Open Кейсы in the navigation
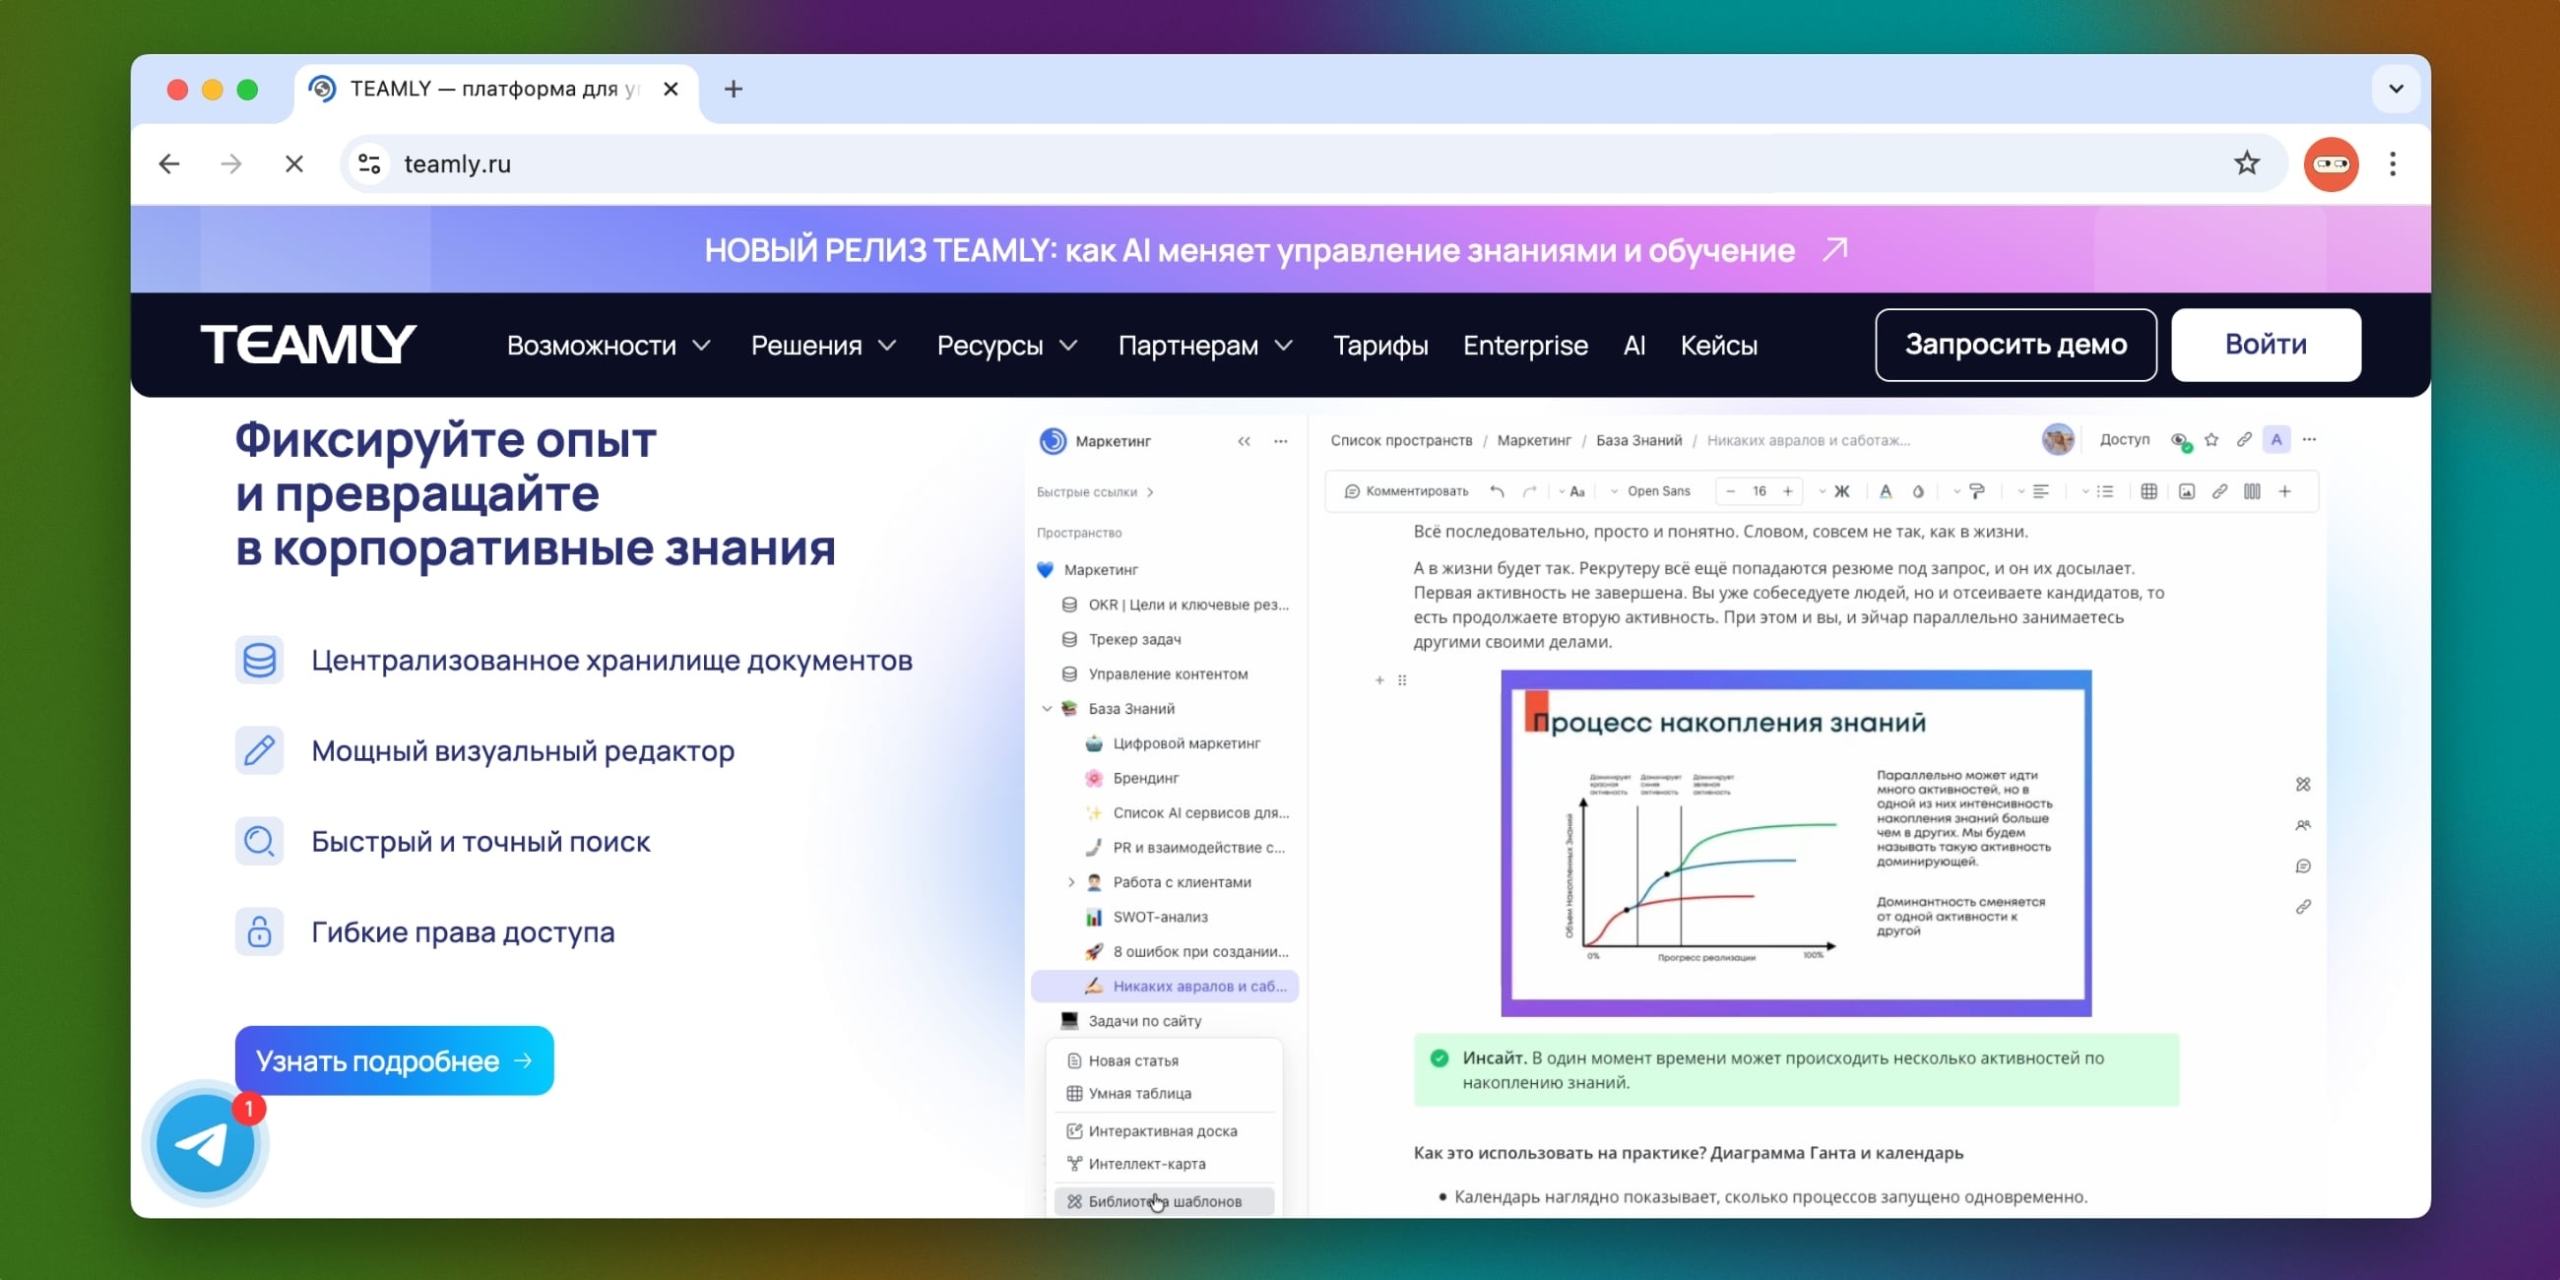 click(1718, 345)
